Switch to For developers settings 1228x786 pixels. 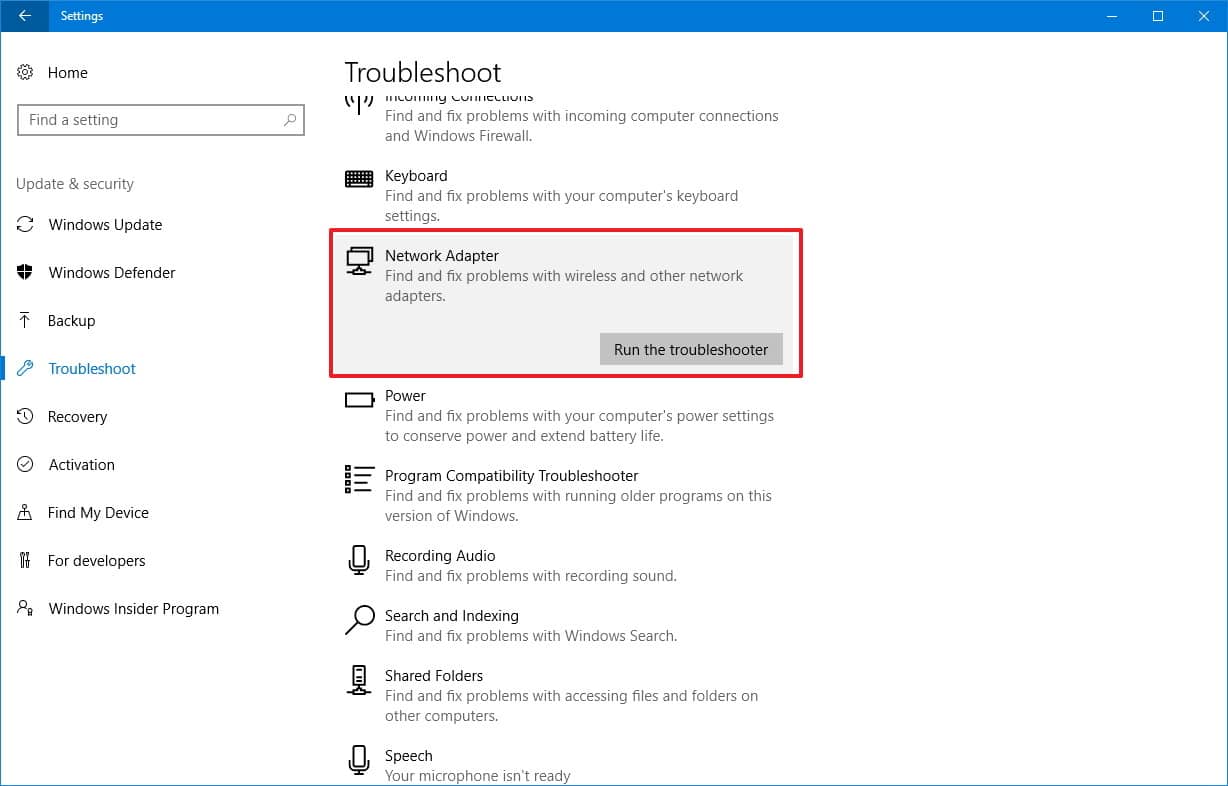tap(96, 561)
